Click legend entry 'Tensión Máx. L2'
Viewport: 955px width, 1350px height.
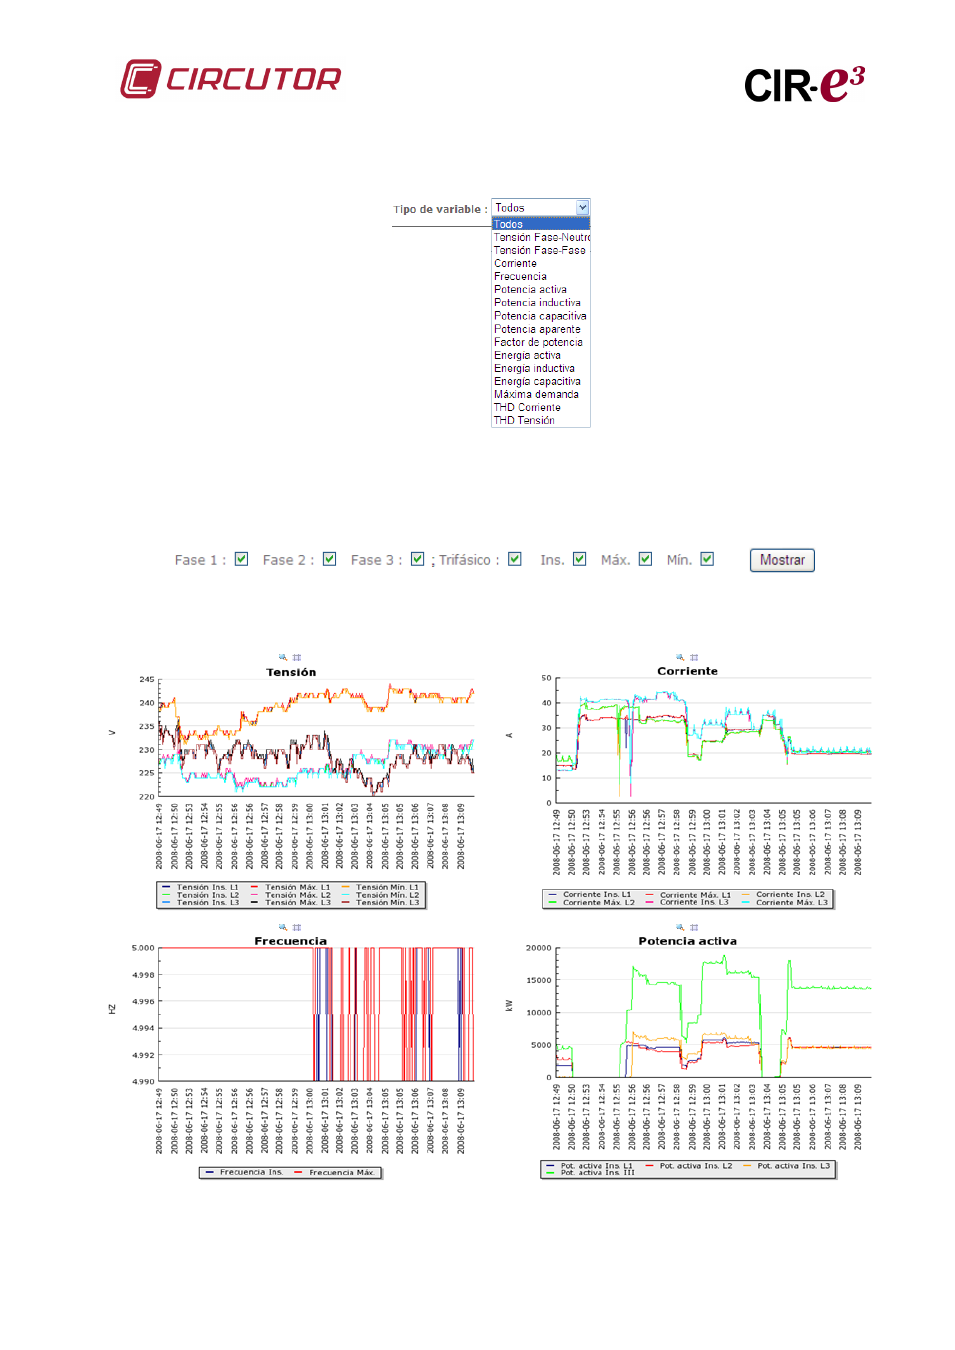(290, 895)
